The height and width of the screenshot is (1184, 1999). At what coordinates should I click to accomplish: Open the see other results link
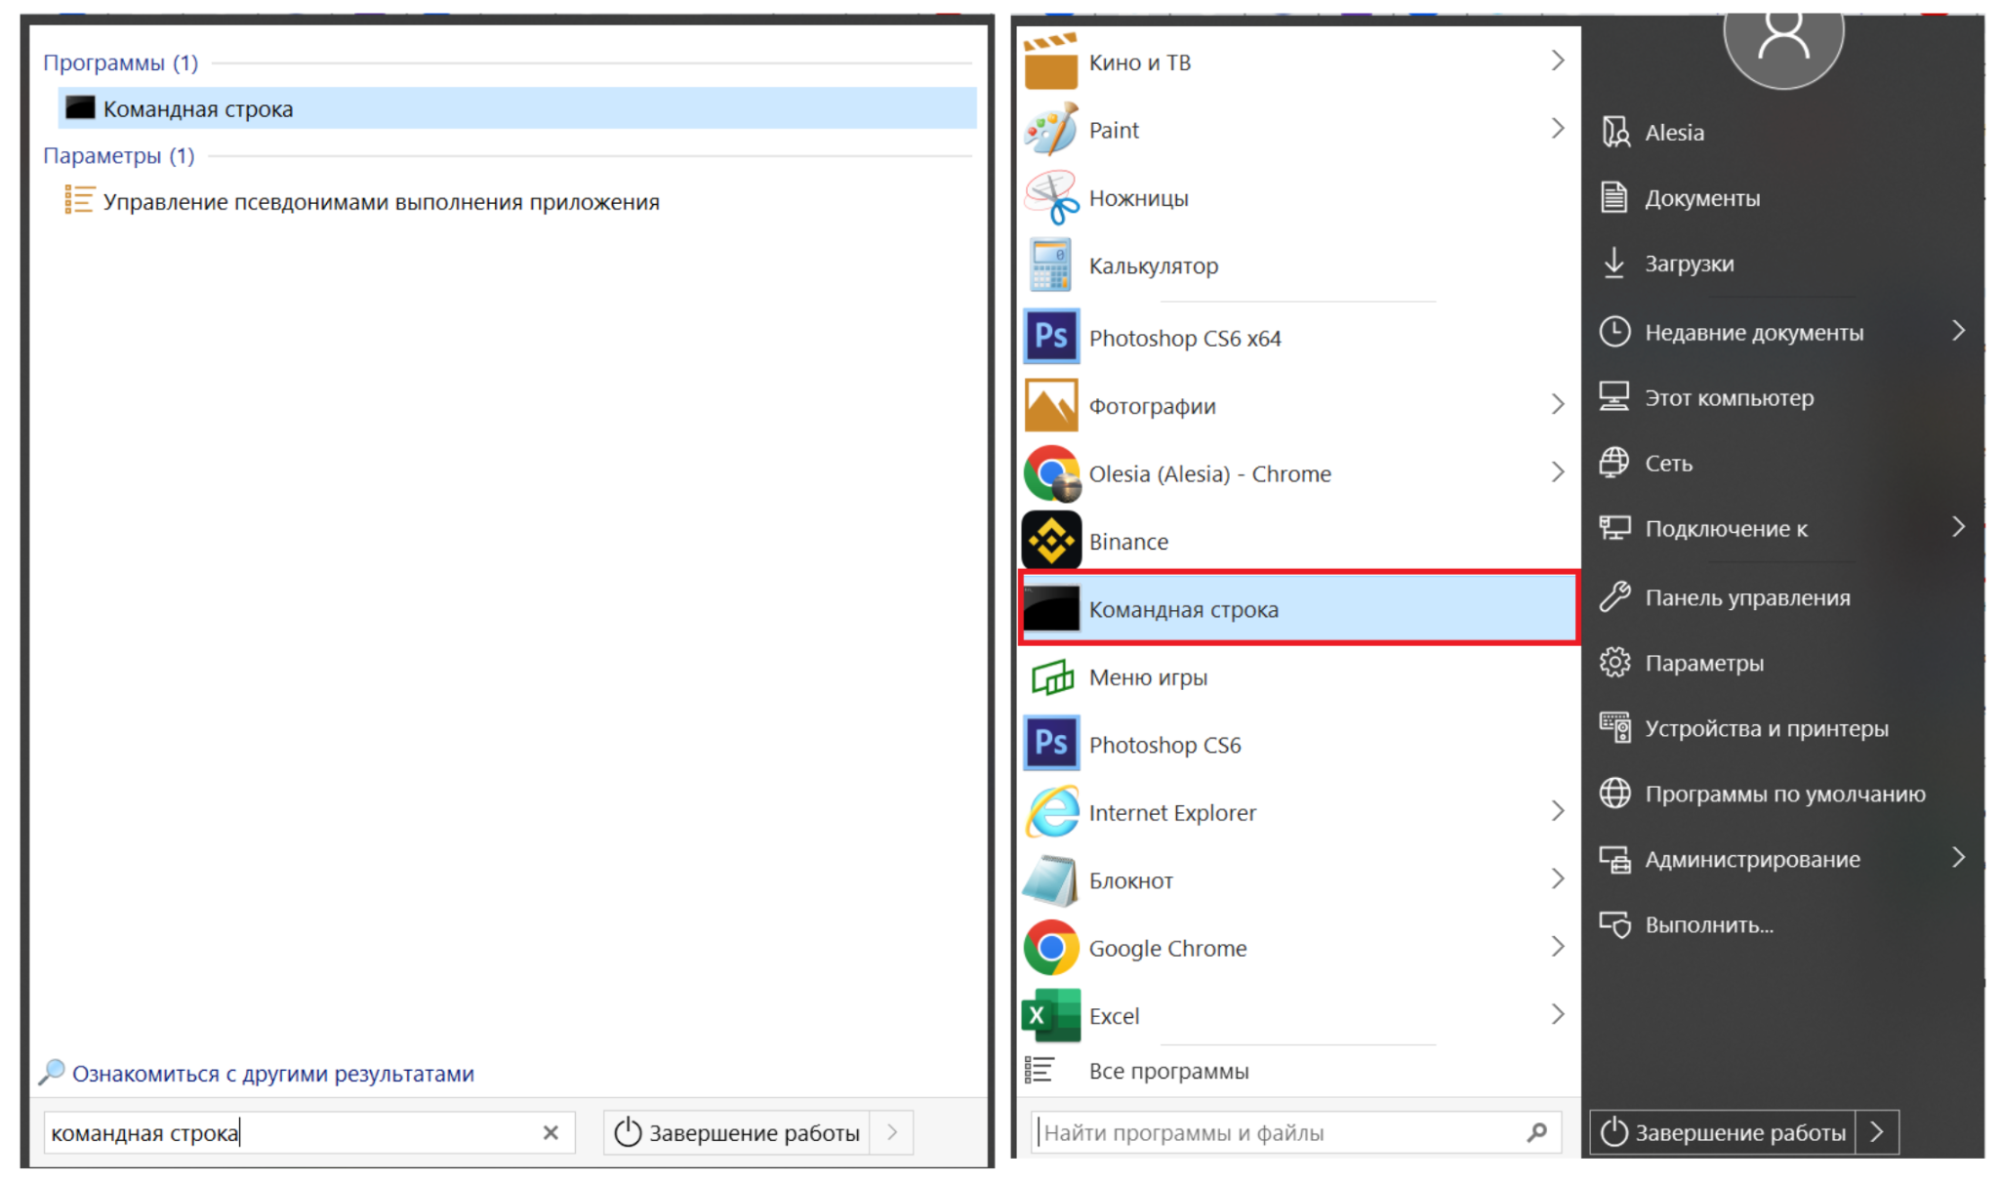[272, 1073]
